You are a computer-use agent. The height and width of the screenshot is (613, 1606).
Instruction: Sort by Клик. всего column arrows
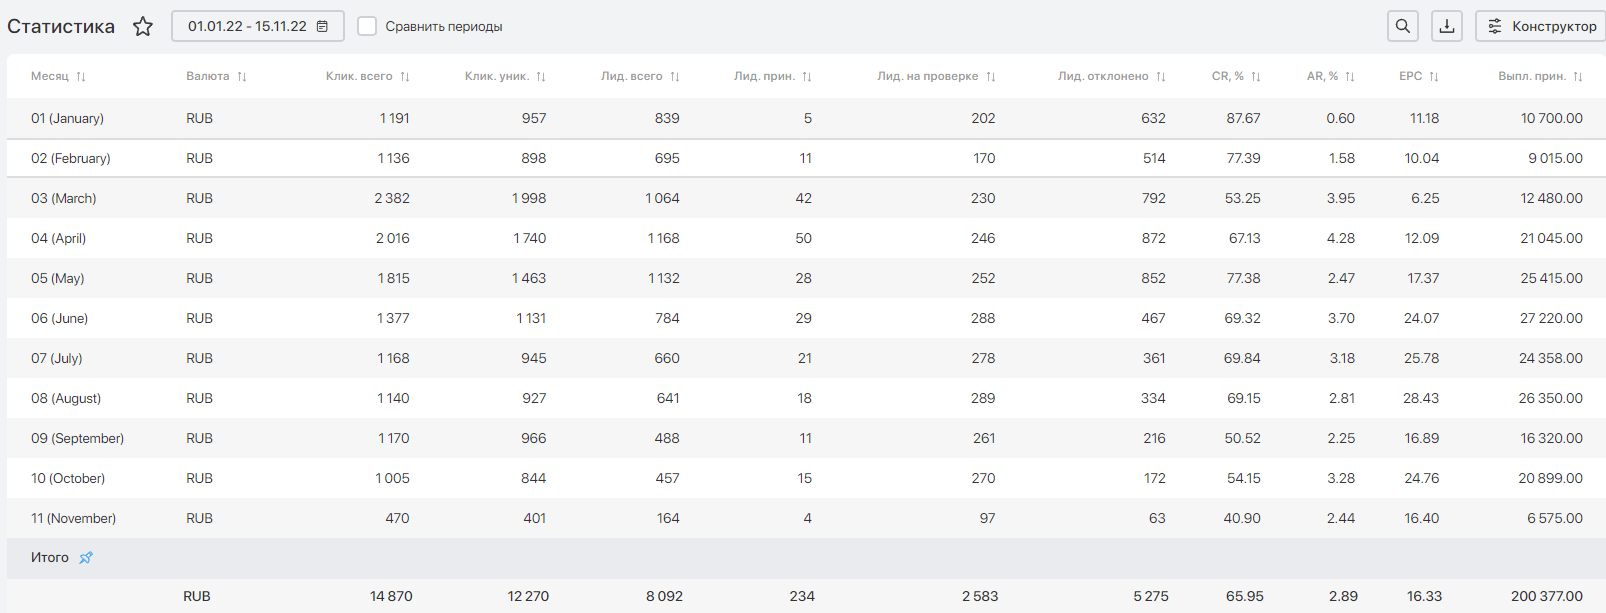tap(405, 77)
